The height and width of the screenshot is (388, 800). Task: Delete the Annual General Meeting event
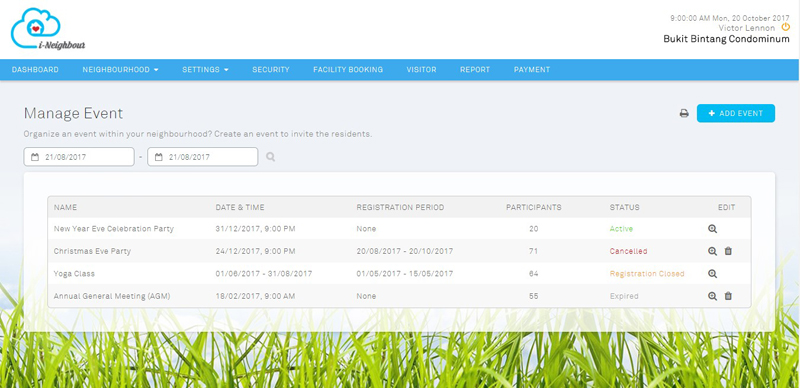tap(728, 296)
